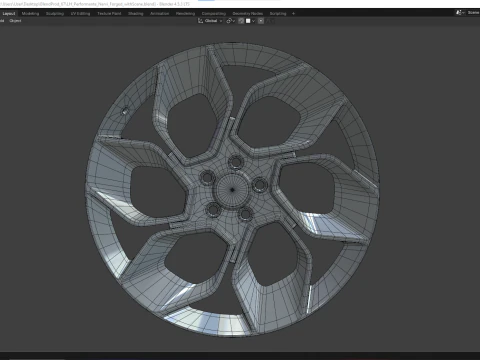480x360 pixels.
Task: Open the Texture Paint workspace tab
Action: [109, 14]
